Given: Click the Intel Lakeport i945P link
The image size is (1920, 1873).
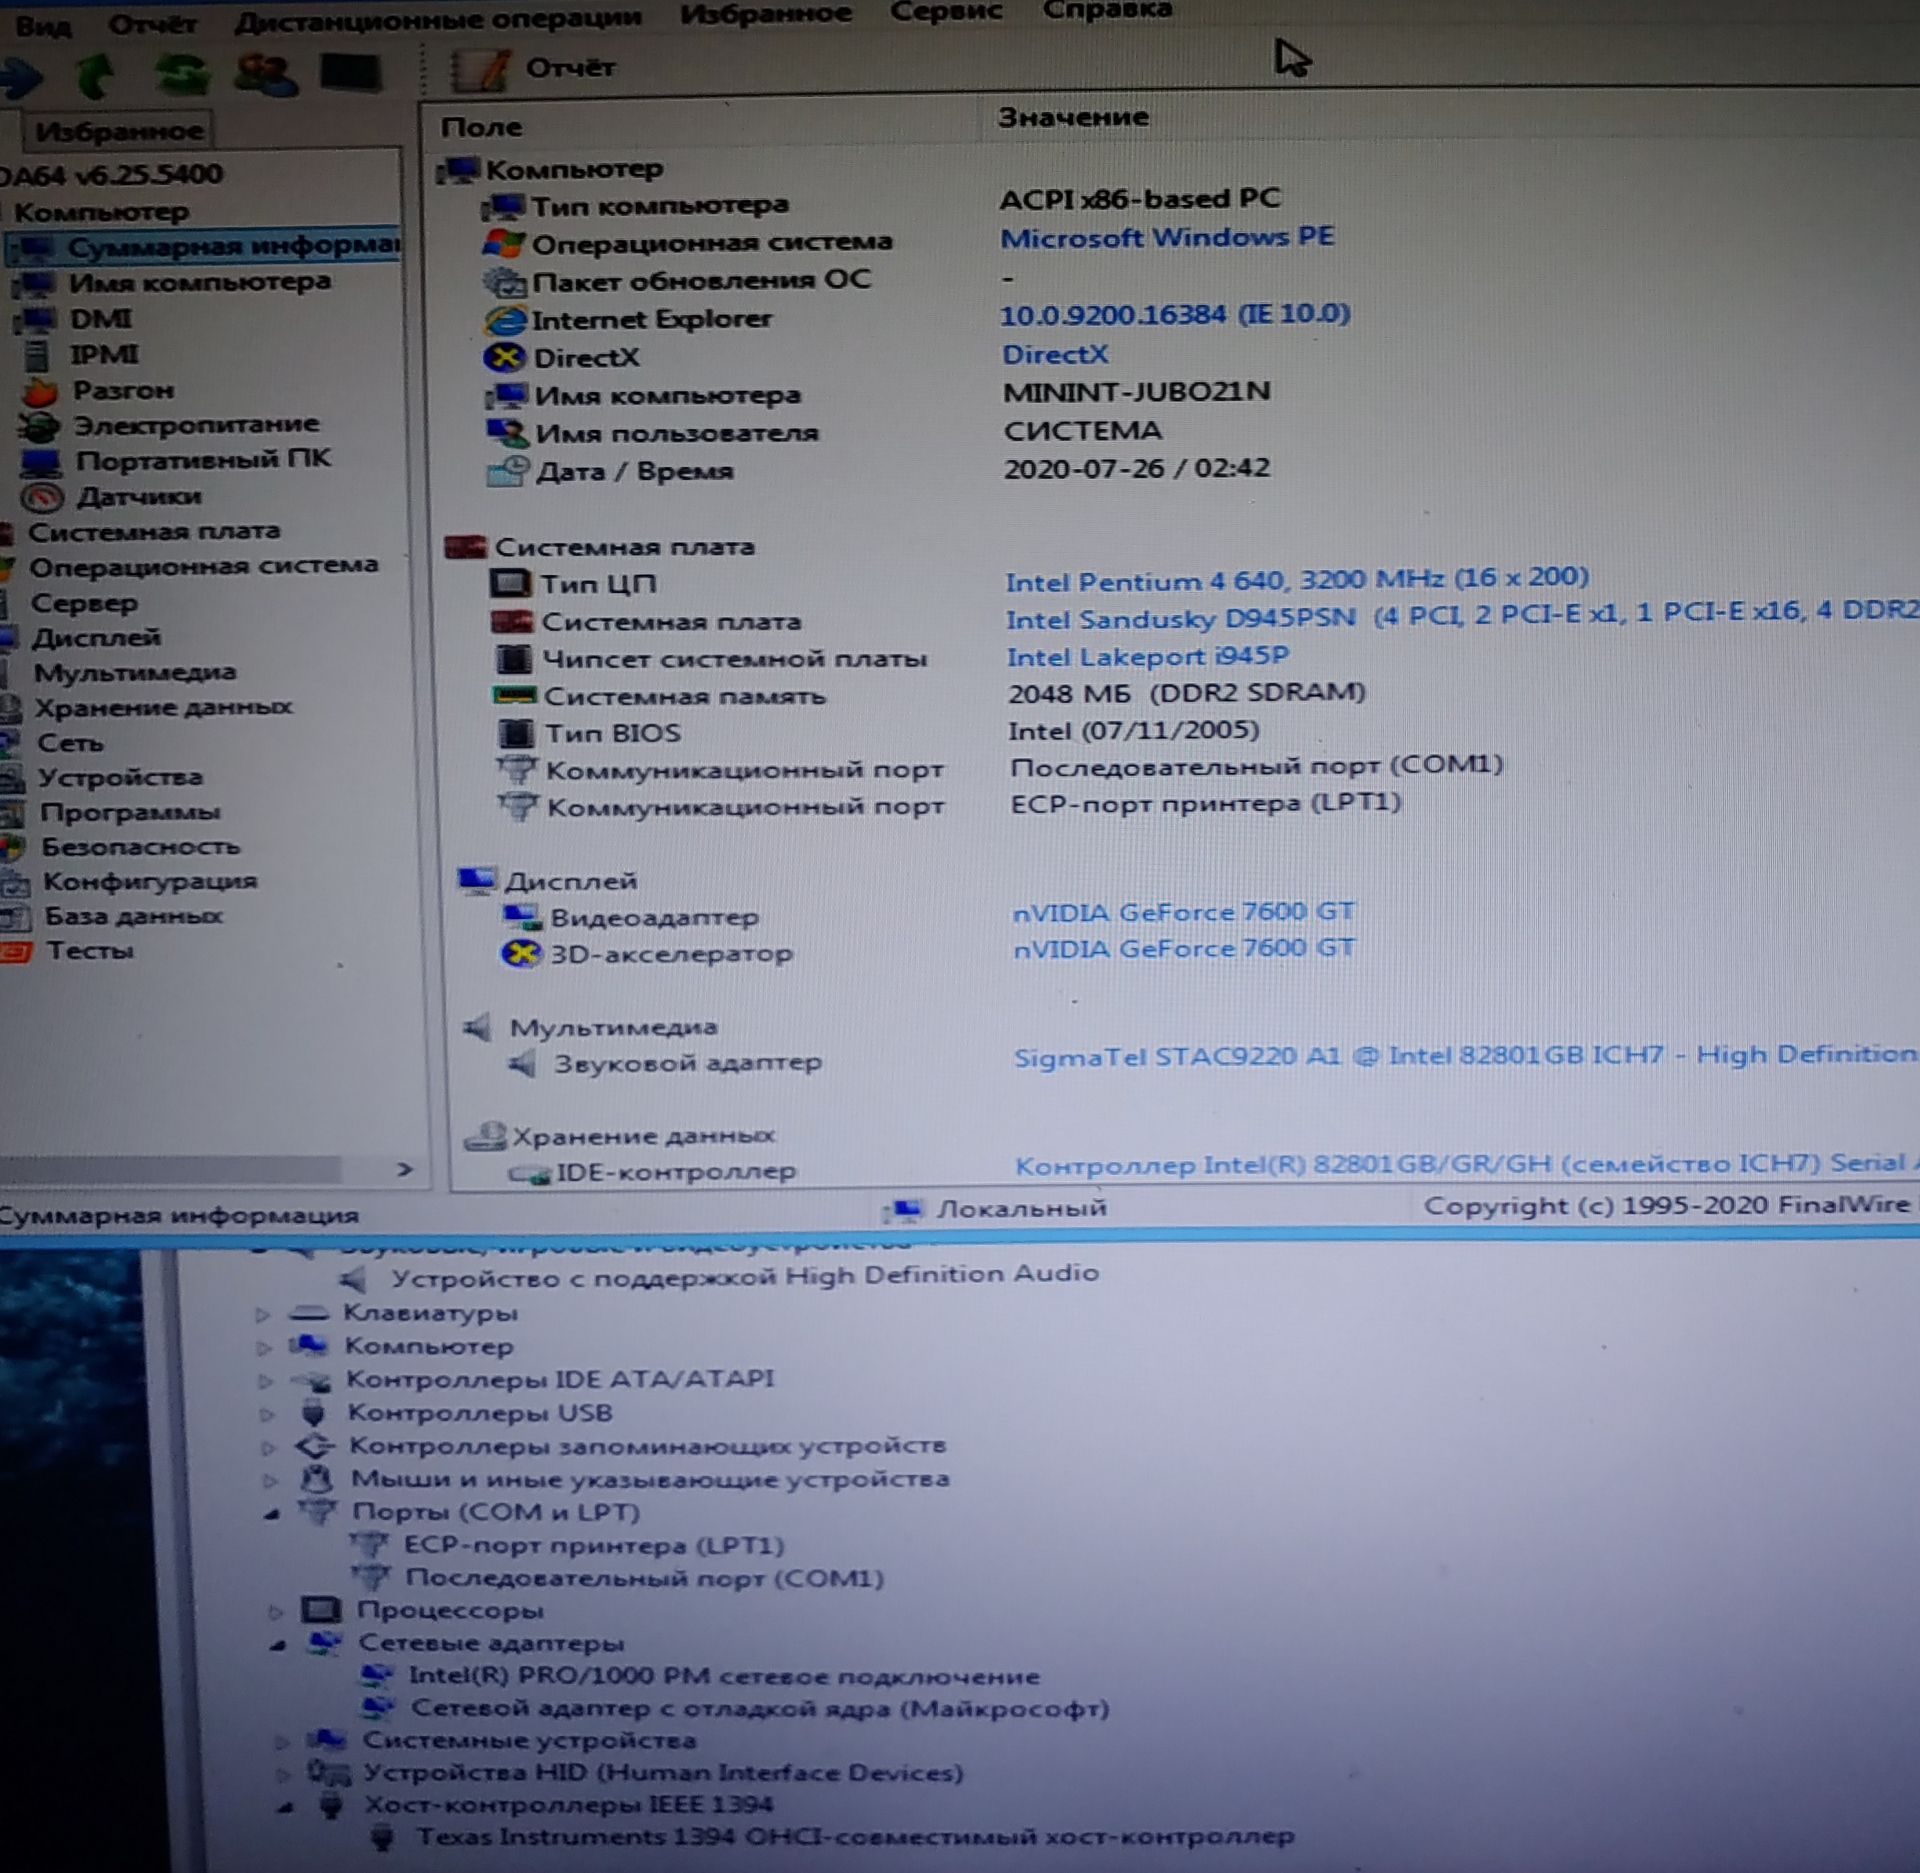Looking at the screenshot, I should (1148, 656).
